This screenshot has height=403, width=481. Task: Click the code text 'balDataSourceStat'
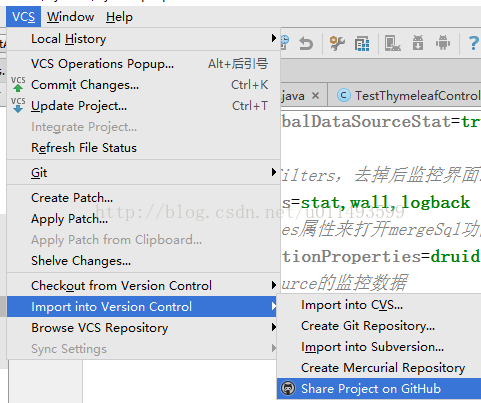[x=366, y=121]
